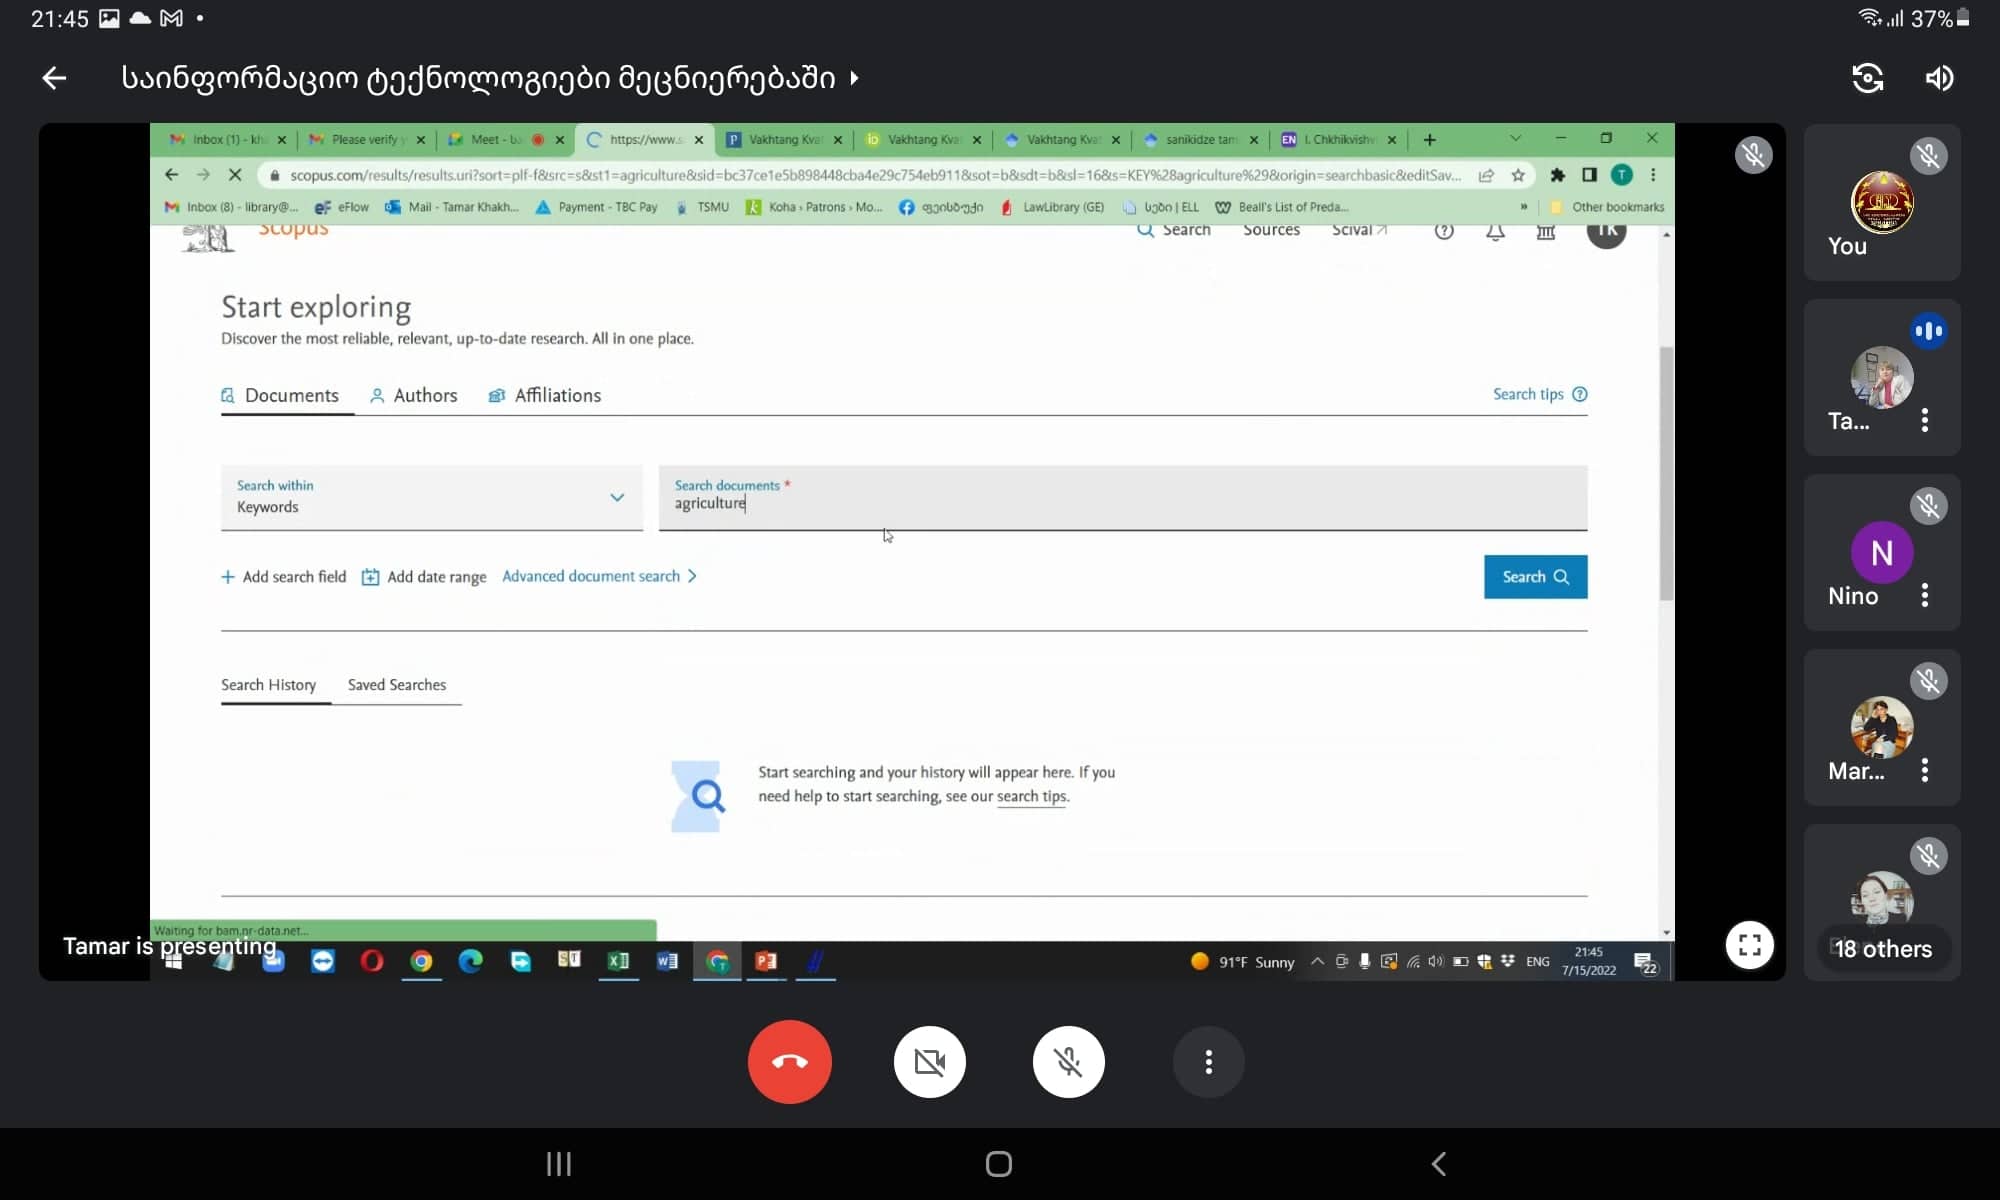Image resolution: width=2000 pixels, height=1200 pixels.
Task: Expand meeting title details arrow
Action: point(854,78)
